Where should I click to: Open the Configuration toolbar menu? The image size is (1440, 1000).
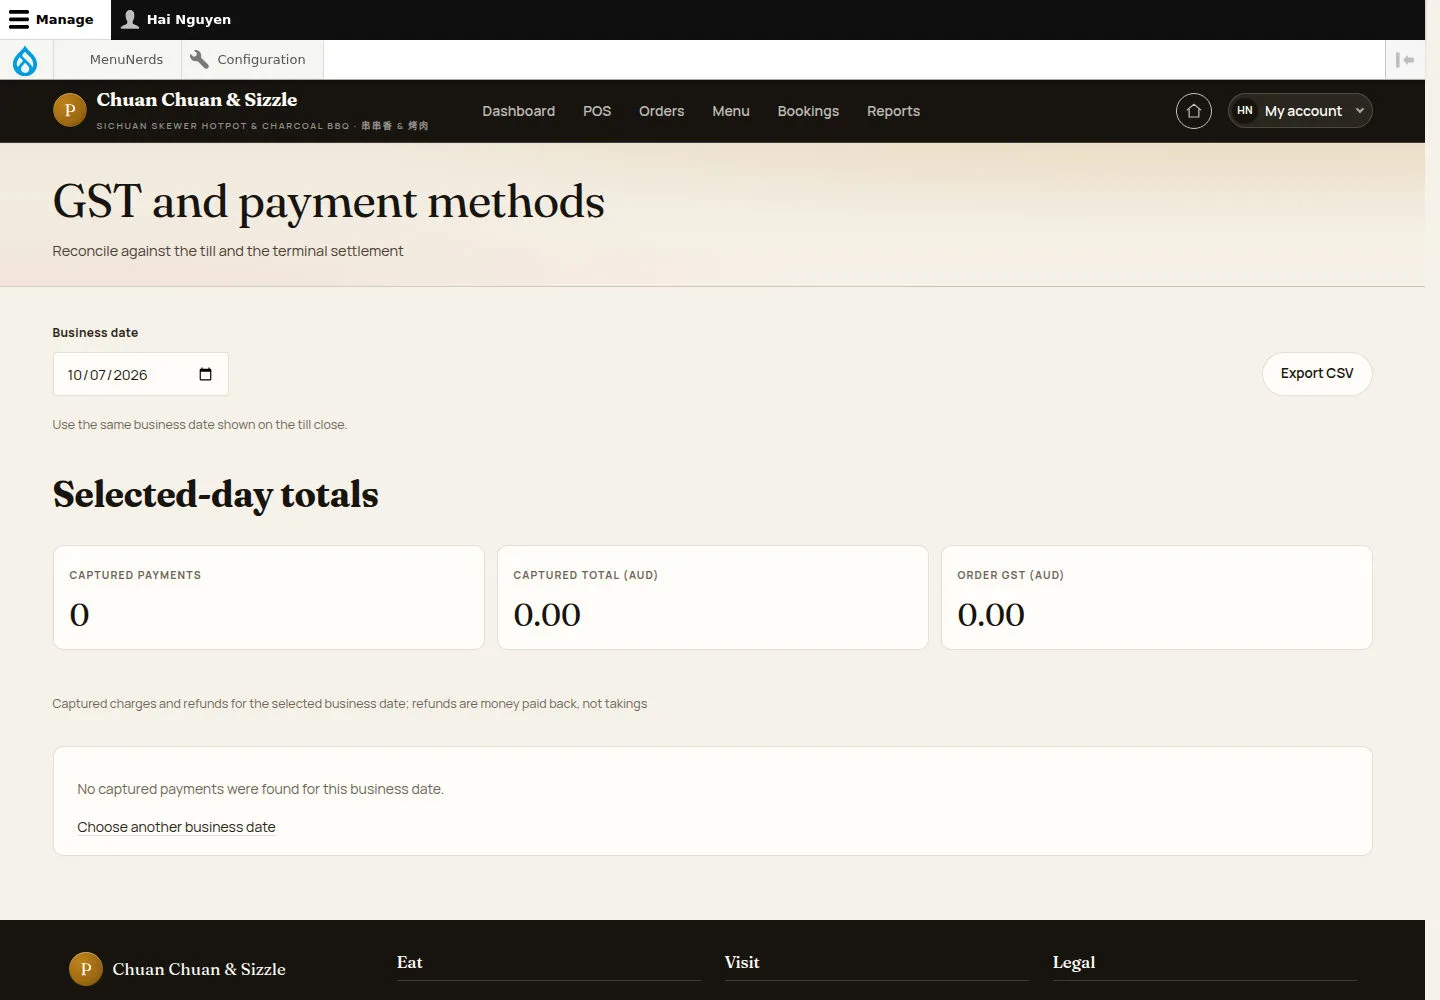[252, 60]
